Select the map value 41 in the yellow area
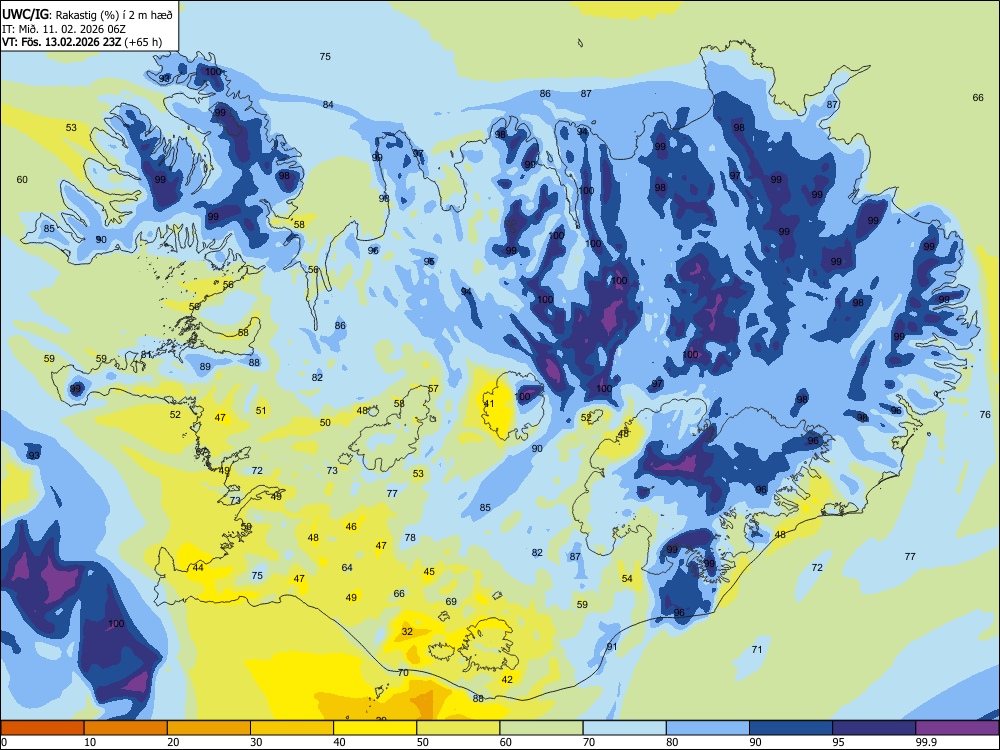 (489, 404)
